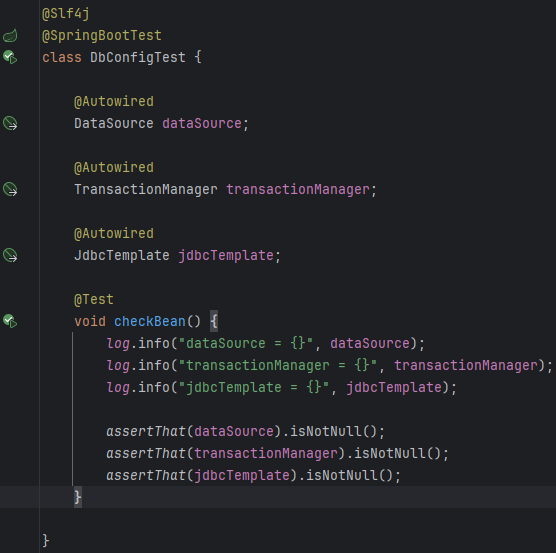
Task: Click the final closing brace of the class
Action: pyautogui.click(x=46, y=541)
